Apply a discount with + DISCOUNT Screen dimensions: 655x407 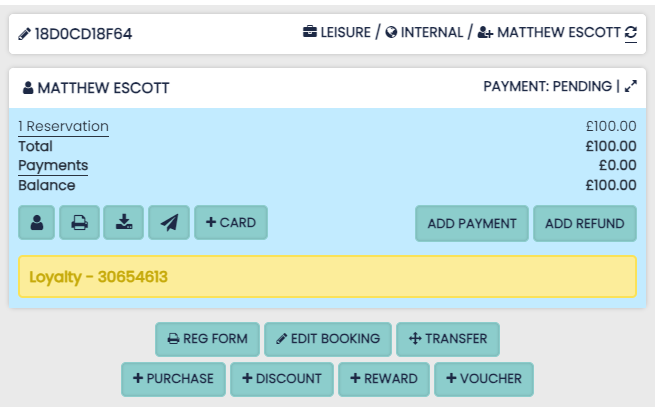[282, 379]
